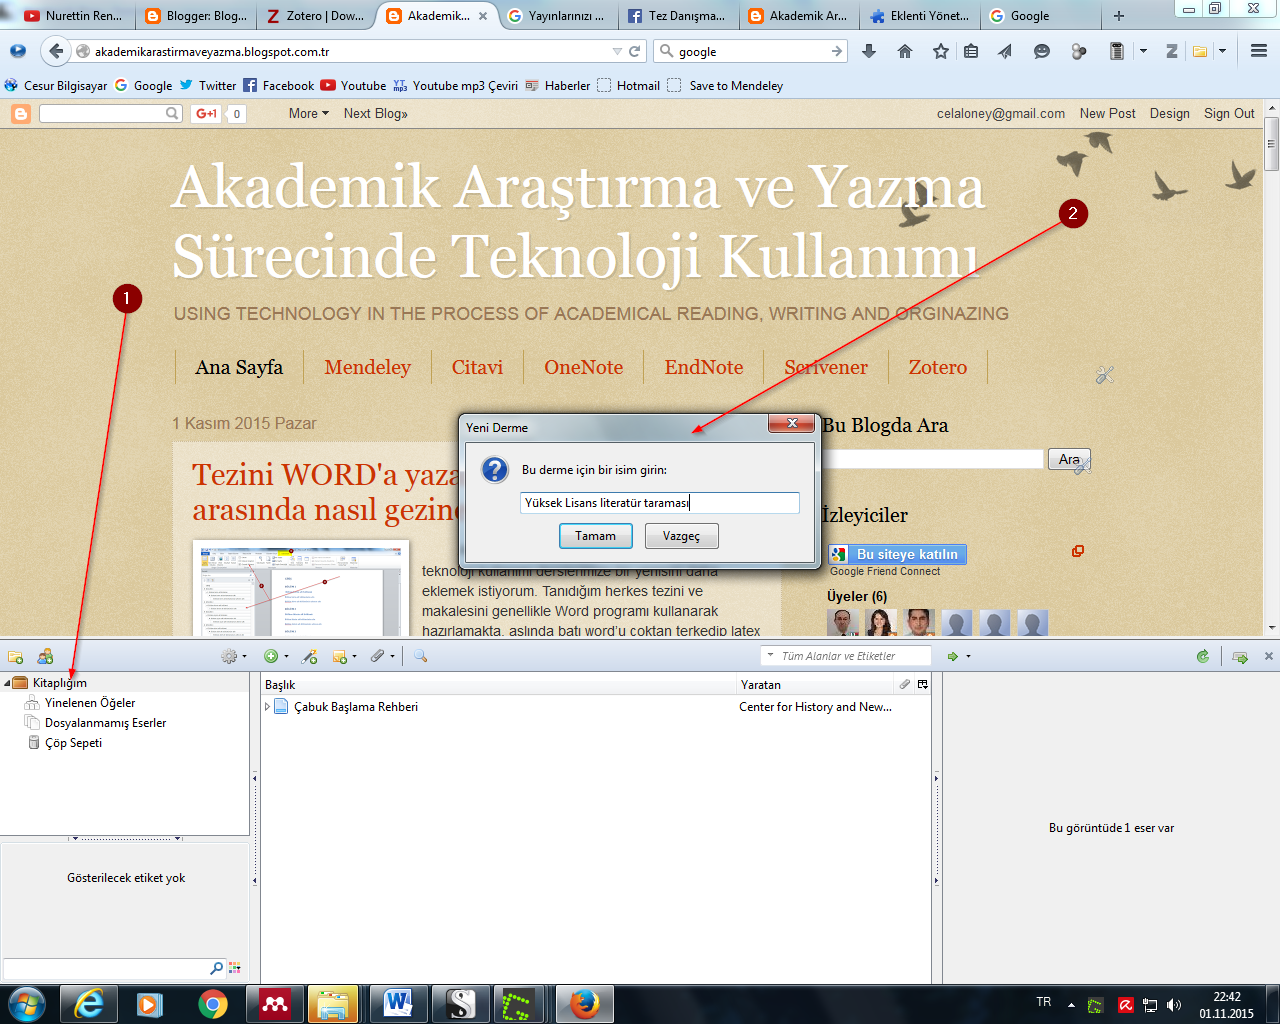Open the blog post thumbnail image

[301, 590]
